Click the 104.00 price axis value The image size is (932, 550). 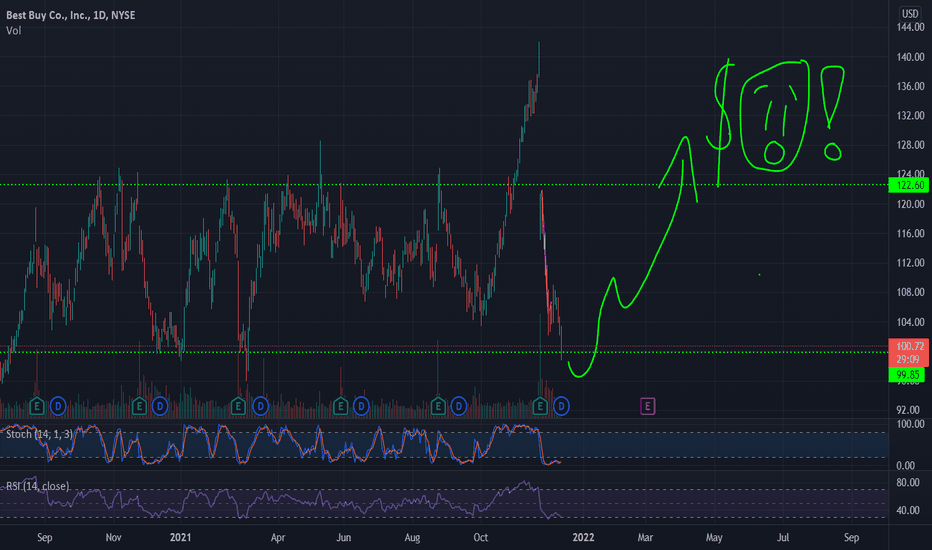point(910,322)
